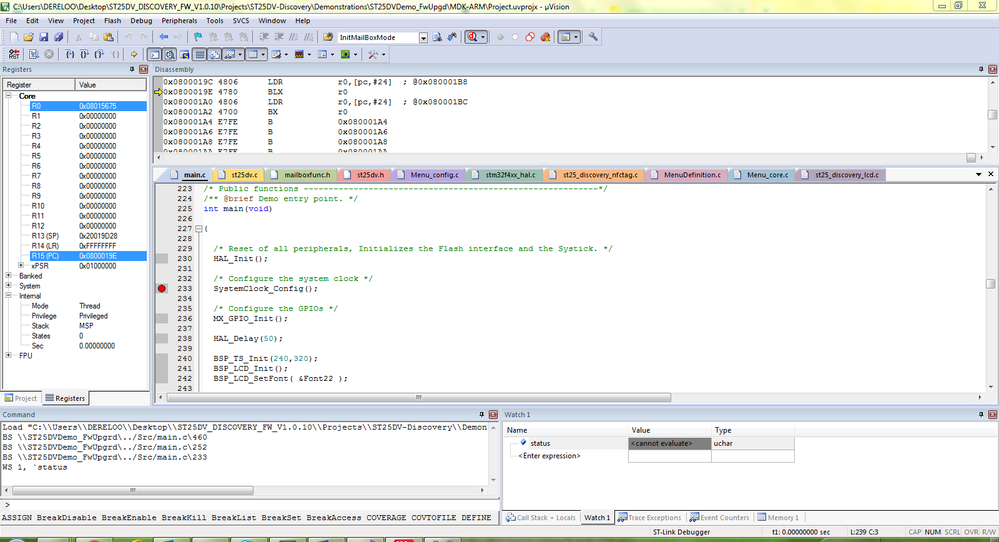
Task: Expand the xPSR register node
Action: pyautogui.click(x=21, y=266)
